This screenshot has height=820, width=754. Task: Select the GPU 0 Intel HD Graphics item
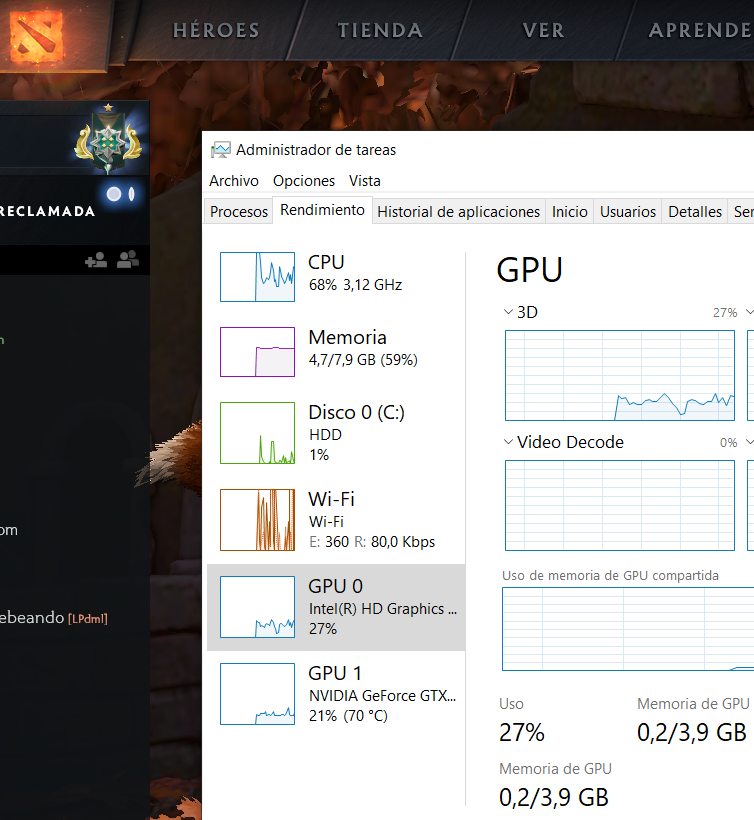tap(336, 607)
